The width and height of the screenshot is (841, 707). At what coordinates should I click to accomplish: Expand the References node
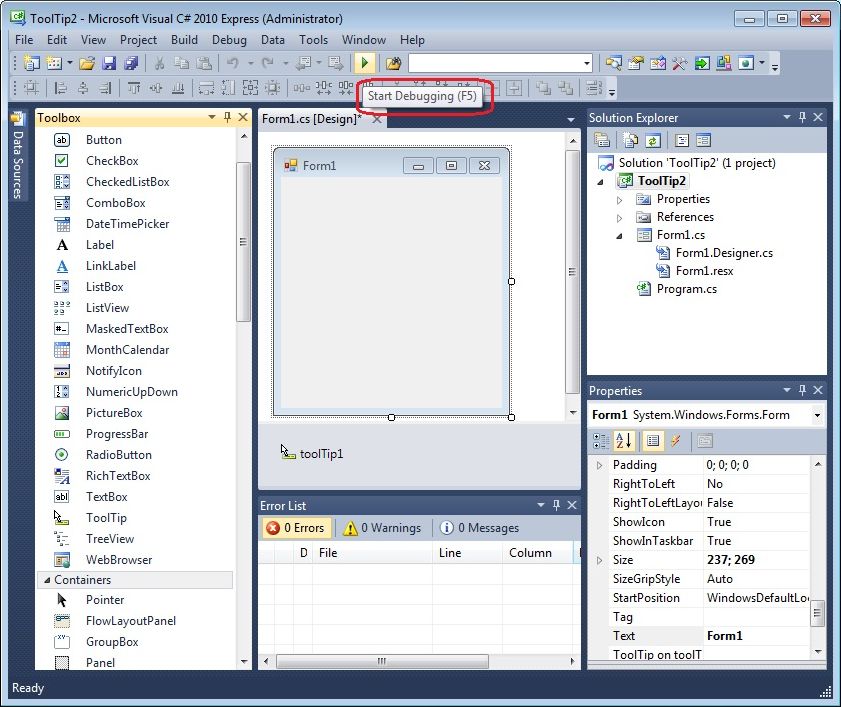620,217
